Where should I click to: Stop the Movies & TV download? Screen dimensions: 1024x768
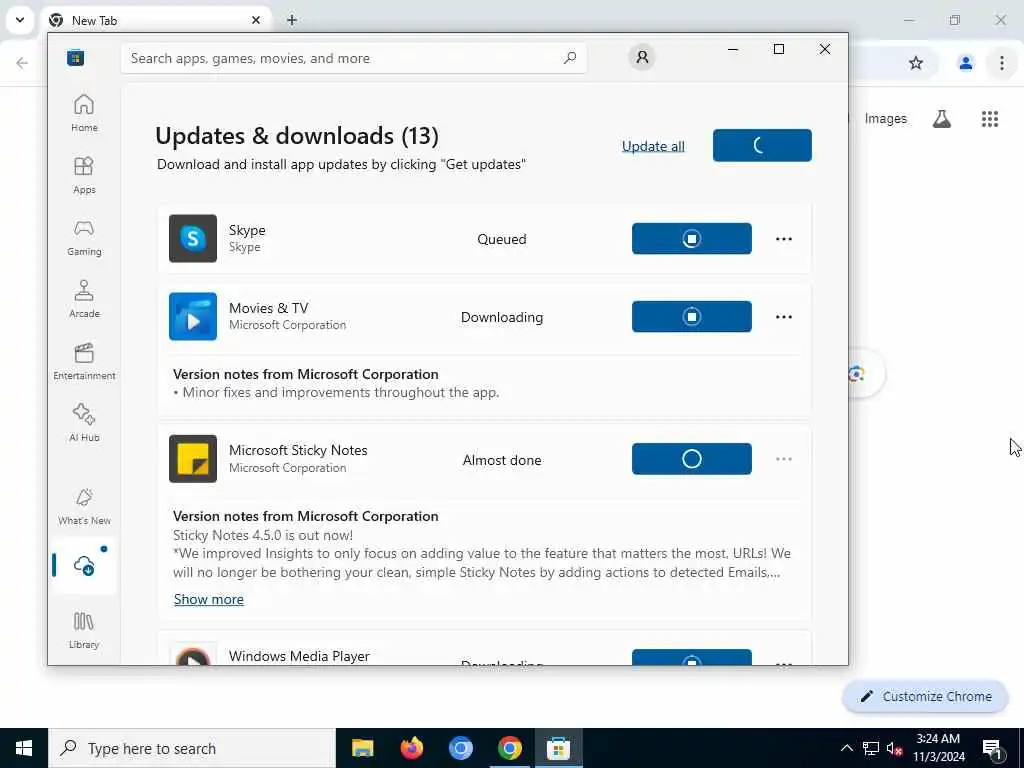pos(692,317)
